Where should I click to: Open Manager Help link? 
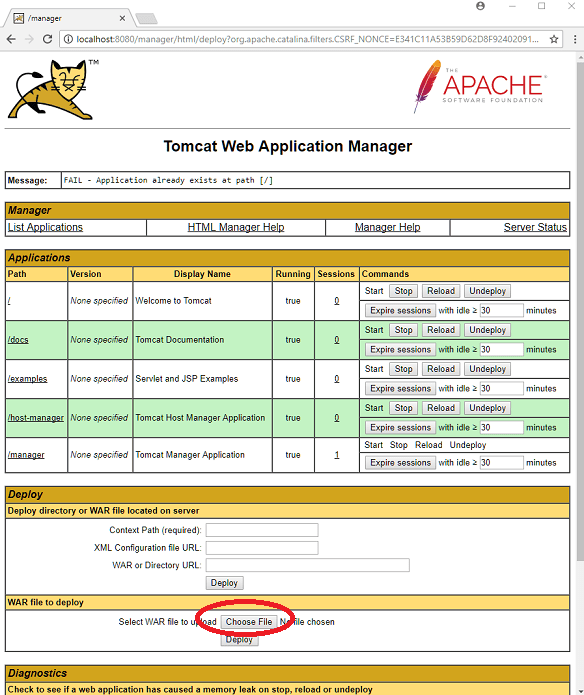pos(387,227)
